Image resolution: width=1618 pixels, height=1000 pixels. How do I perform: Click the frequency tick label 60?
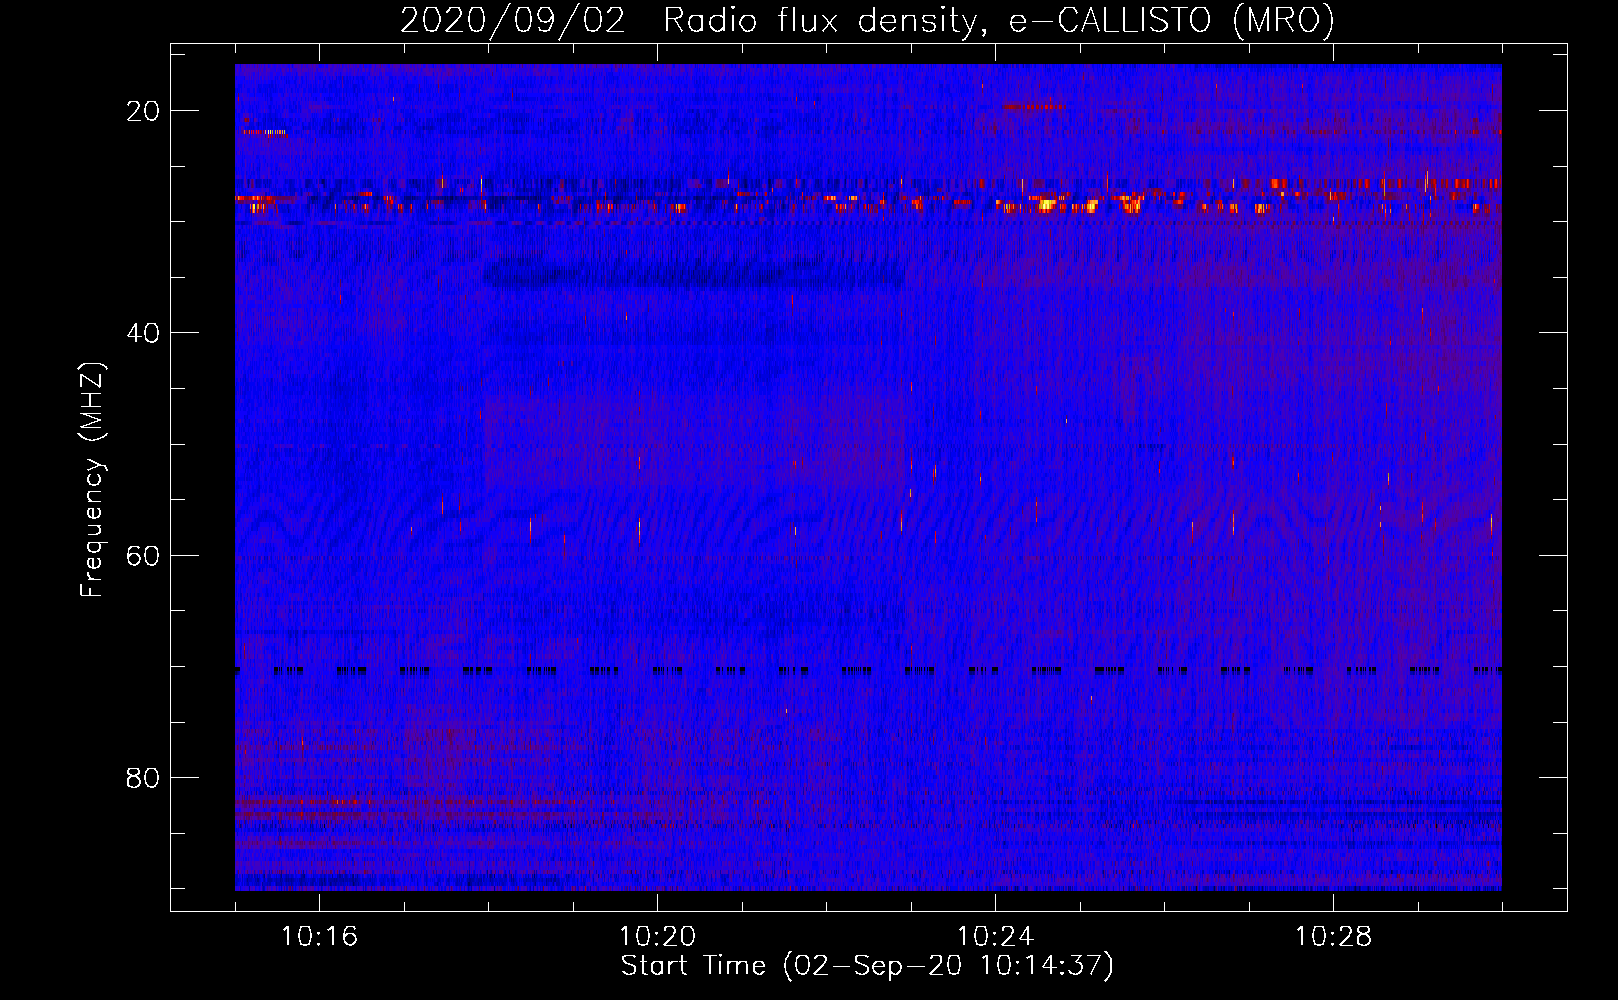tap(143, 555)
